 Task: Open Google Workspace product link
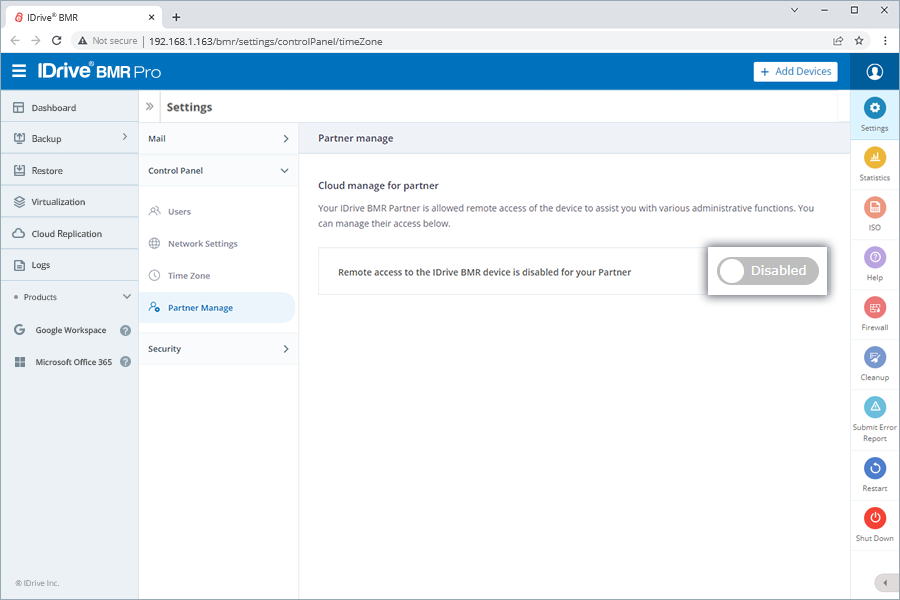pyautogui.click(x=71, y=330)
